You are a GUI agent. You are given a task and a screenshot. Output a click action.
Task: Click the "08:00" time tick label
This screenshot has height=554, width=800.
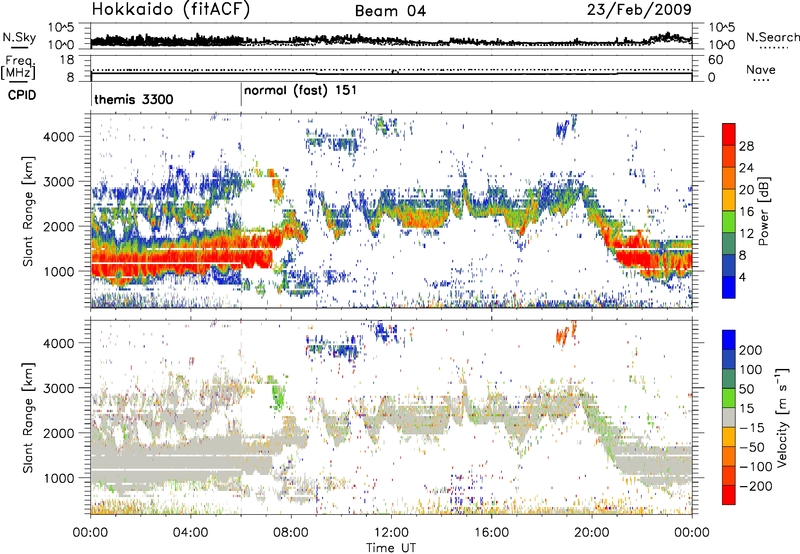tap(290, 533)
